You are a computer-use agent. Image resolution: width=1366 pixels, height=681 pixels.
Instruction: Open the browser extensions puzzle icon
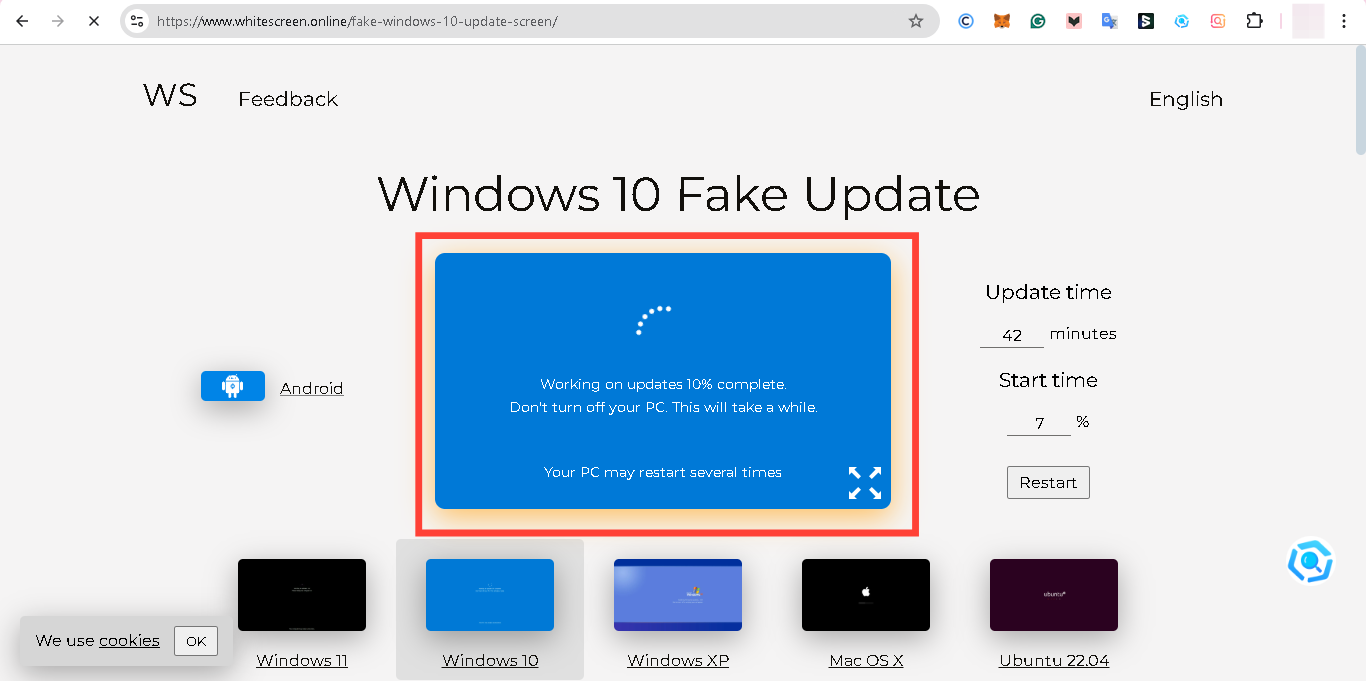(1254, 20)
